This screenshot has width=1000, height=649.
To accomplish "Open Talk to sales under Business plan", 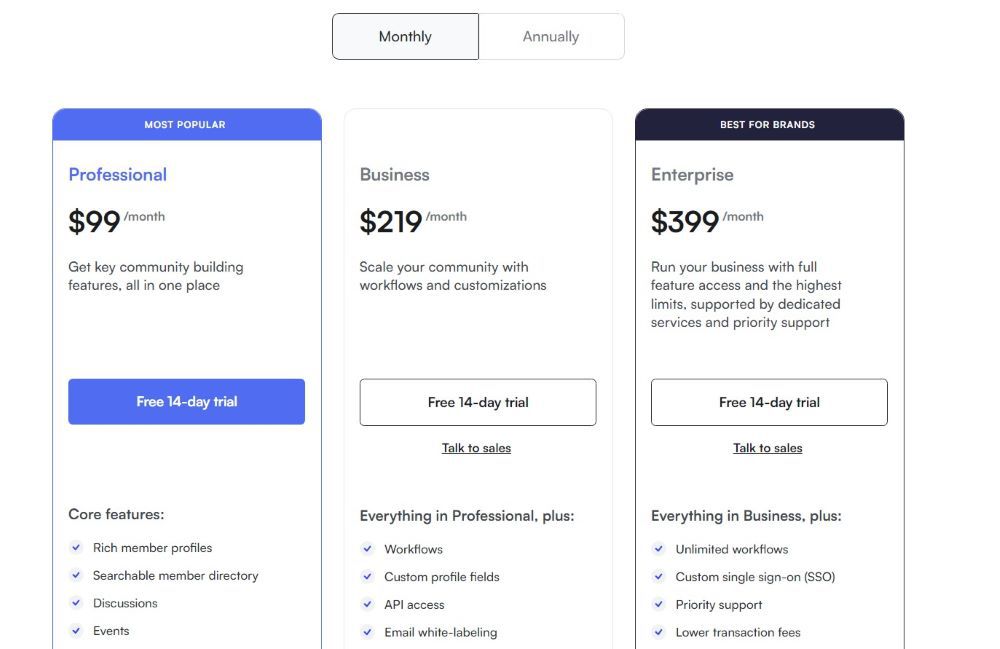I will [x=477, y=448].
